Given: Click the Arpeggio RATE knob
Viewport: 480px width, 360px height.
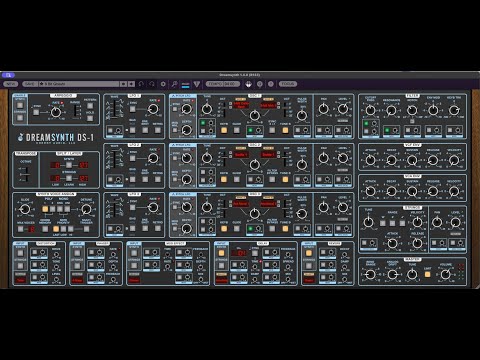Looking at the screenshot, I should 56,112.
